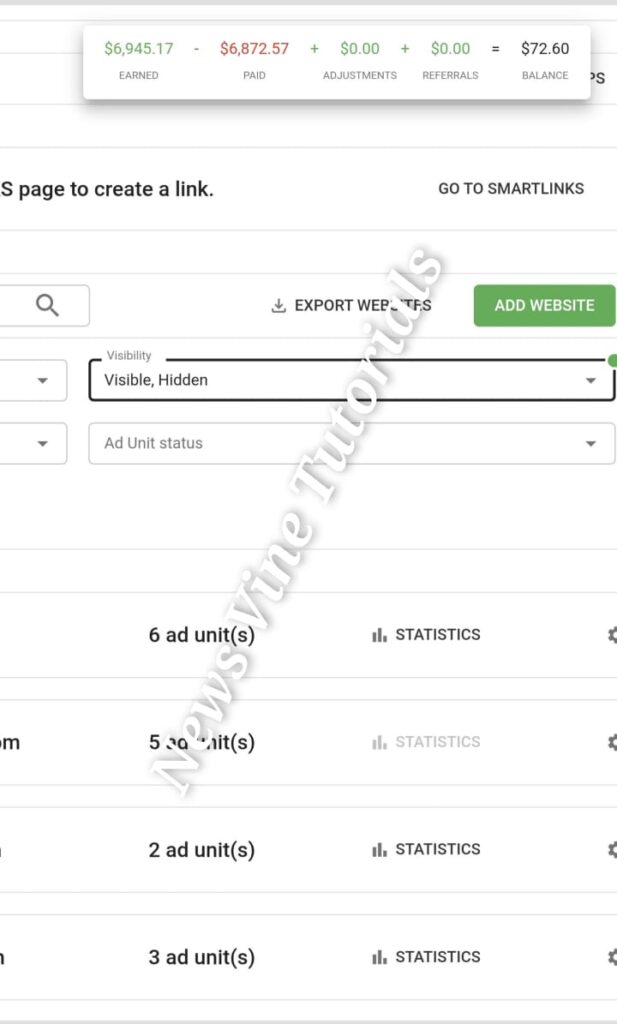The width and height of the screenshot is (617, 1024).
Task: Open the partially hidden dropdown left of Visibility
Action: (42, 380)
